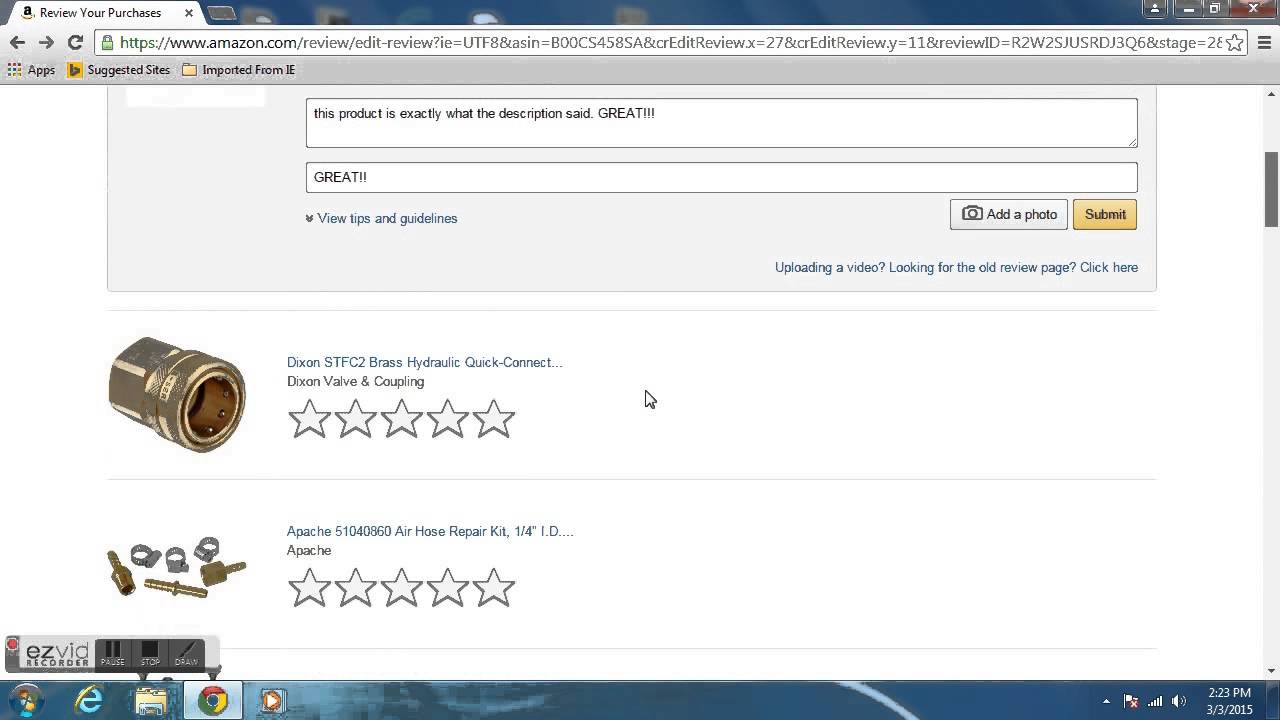Pause the ezvid recording
This screenshot has height=720, width=1280.
tap(113, 654)
